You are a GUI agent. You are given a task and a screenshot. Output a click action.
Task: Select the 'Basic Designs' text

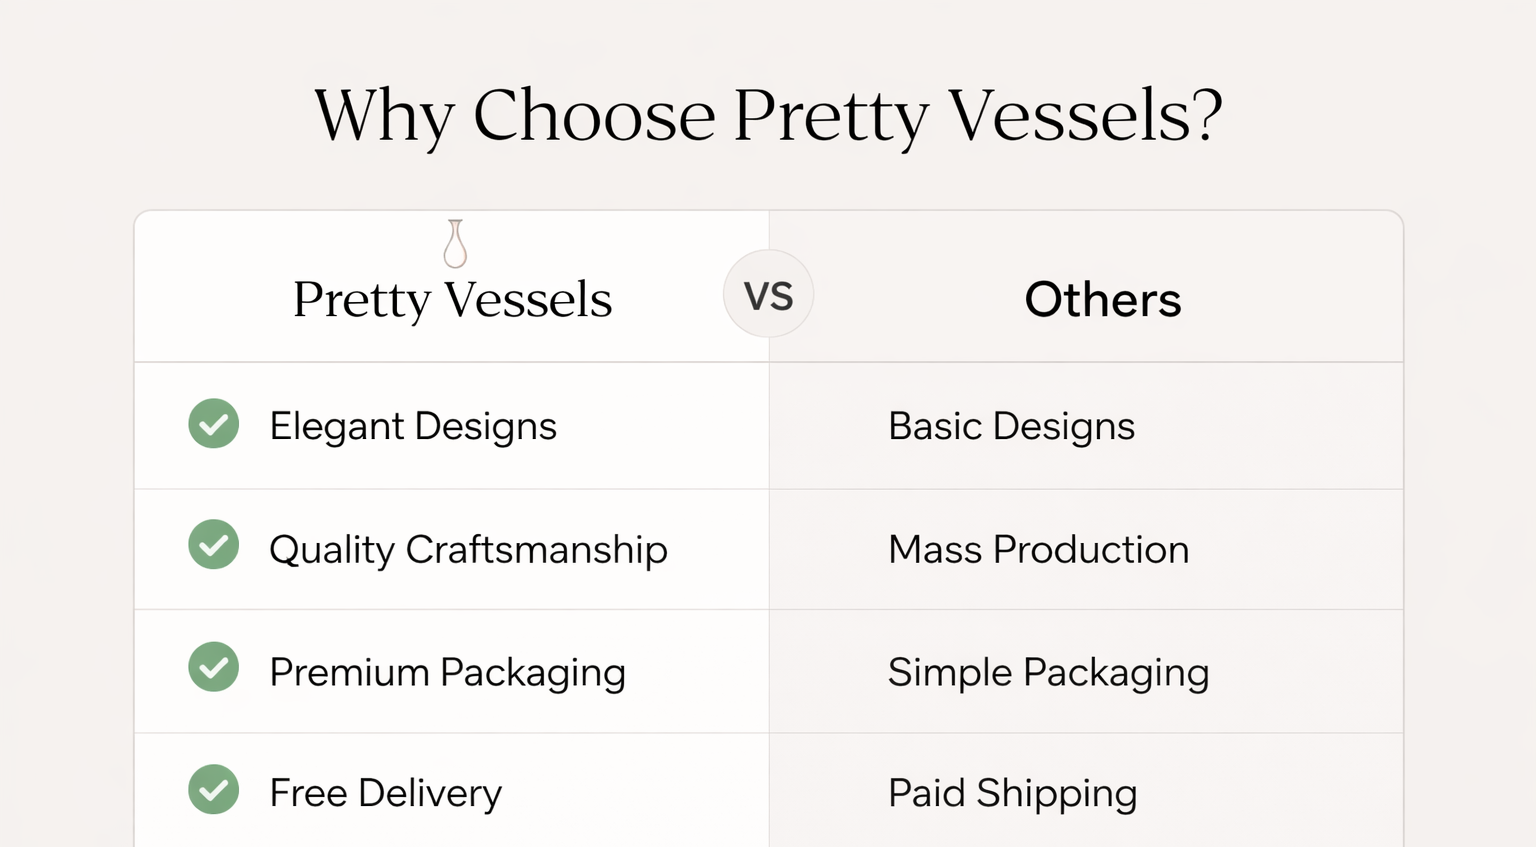pyautogui.click(x=1011, y=427)
